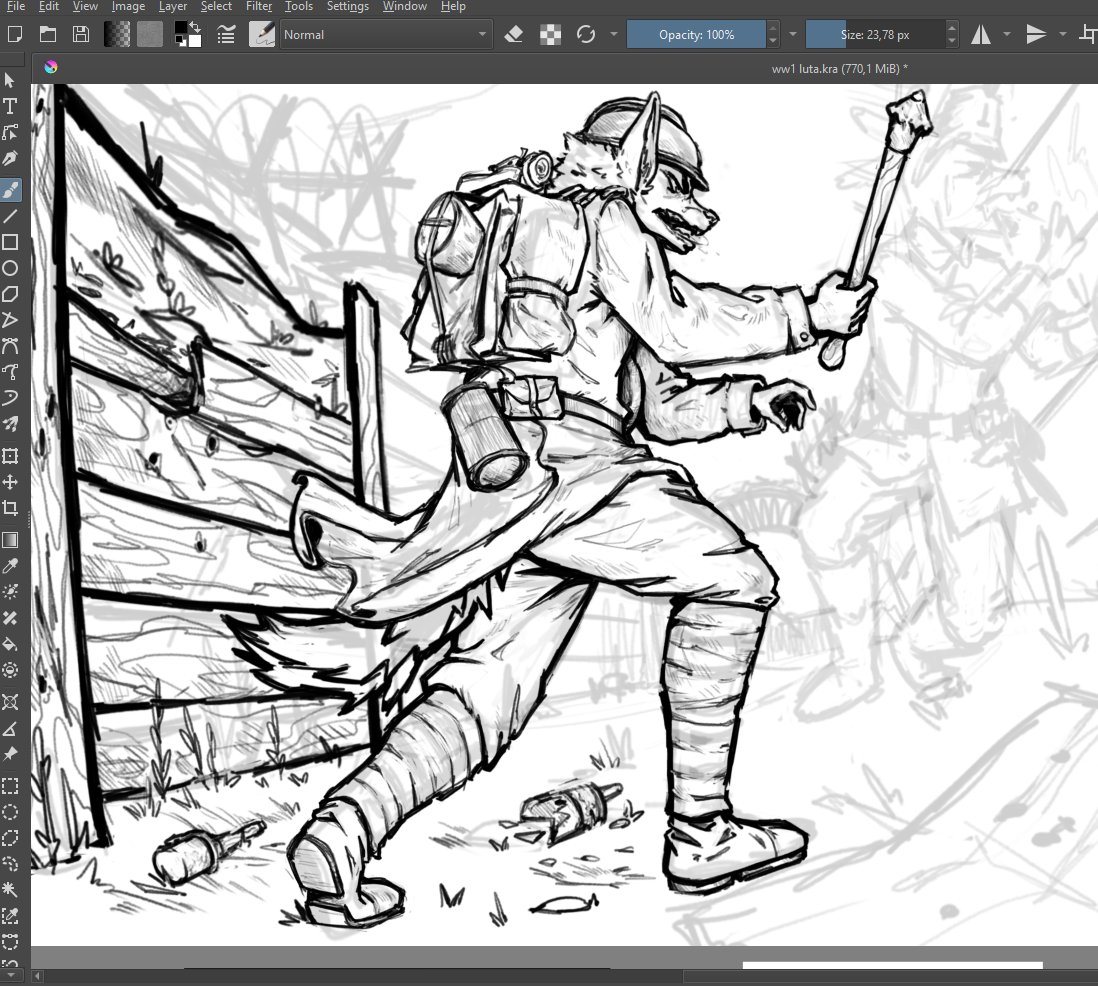Select the Polygon tool

coord(10,294)
